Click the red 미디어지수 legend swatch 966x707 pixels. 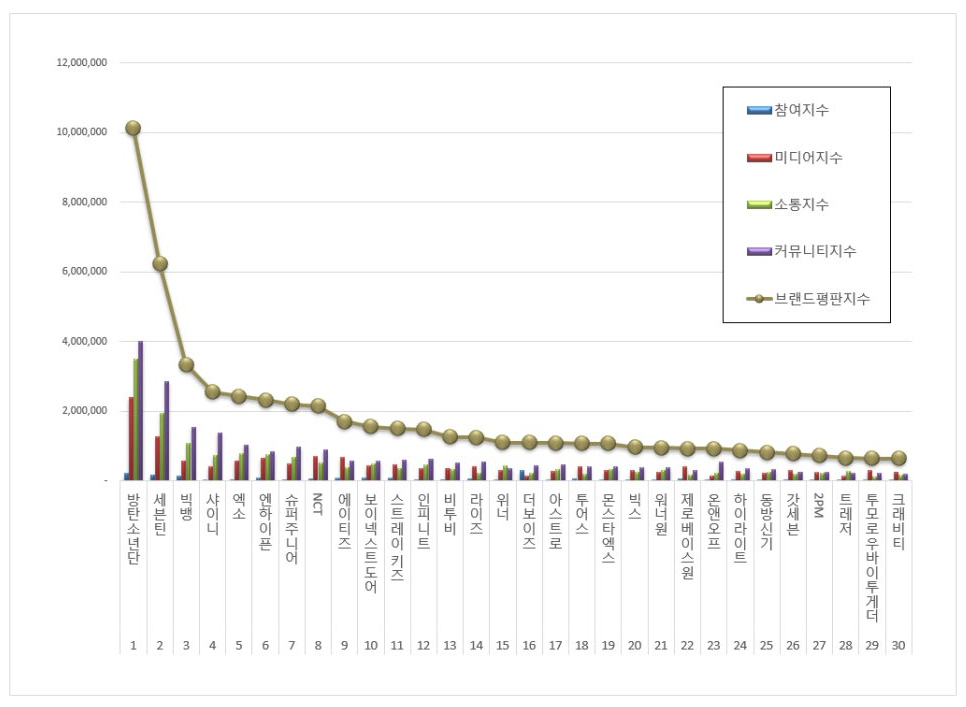tap(759, 157)
